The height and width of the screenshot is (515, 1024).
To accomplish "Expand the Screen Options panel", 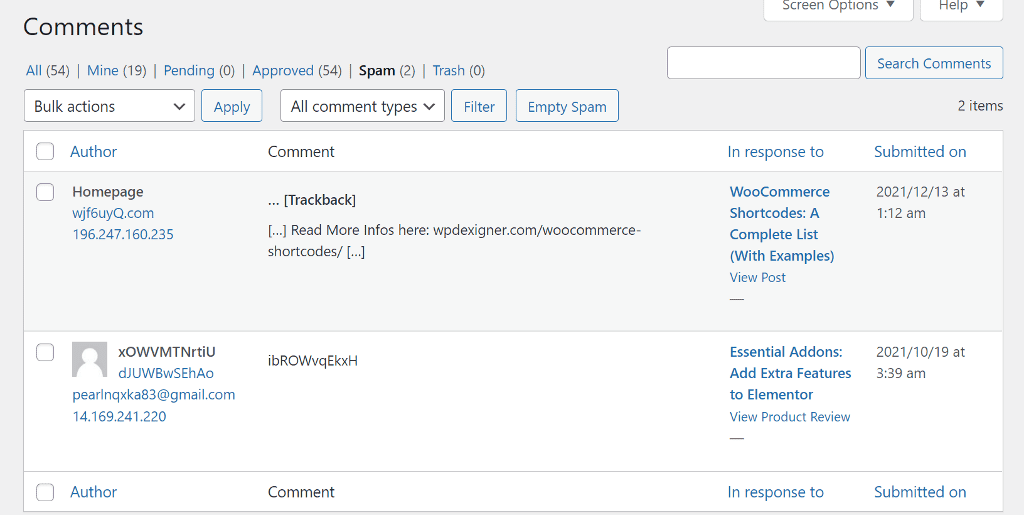I will (838, 6).
